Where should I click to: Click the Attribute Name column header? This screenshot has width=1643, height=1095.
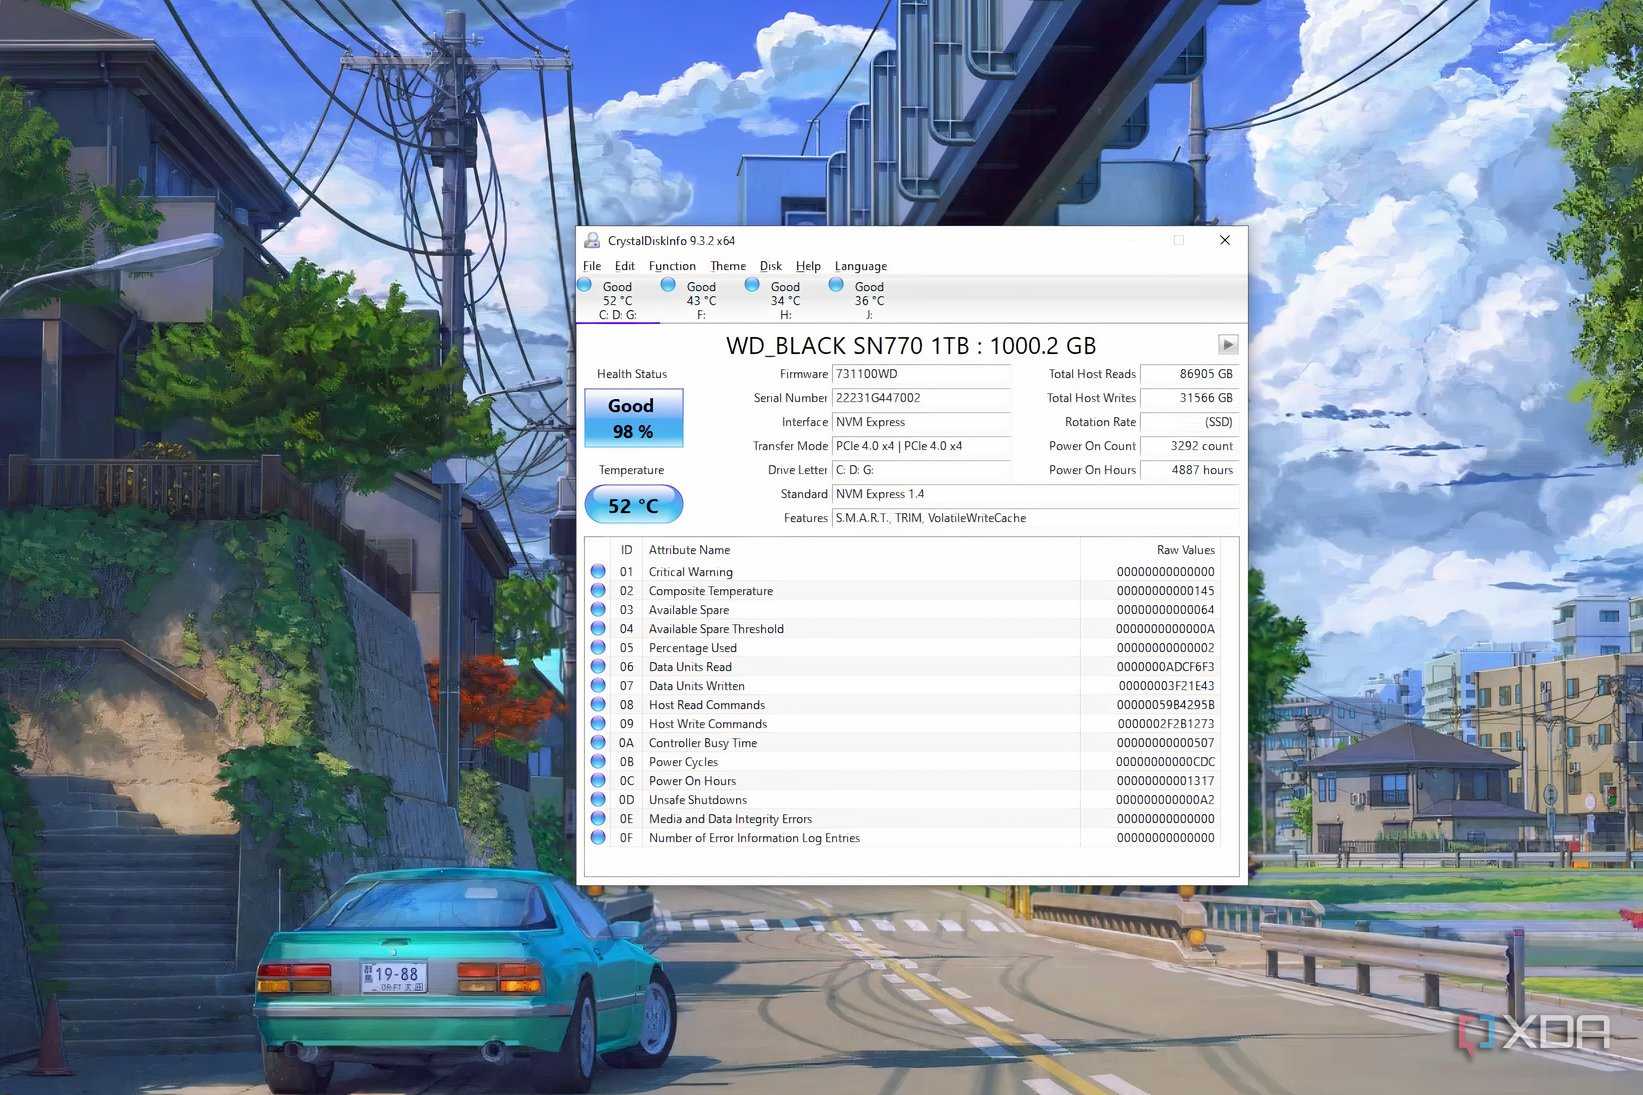tap(861, 550)
